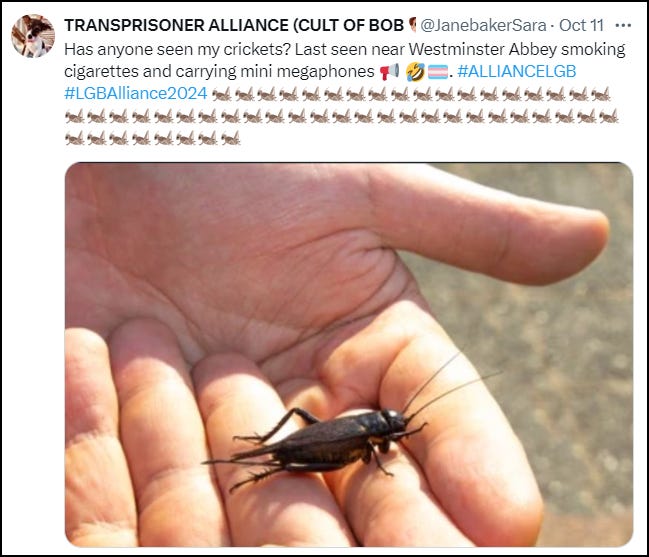Click the transgender flag emoji
Image resolution: width=649 pixels, height=557 pixels.
coord(438,72)
